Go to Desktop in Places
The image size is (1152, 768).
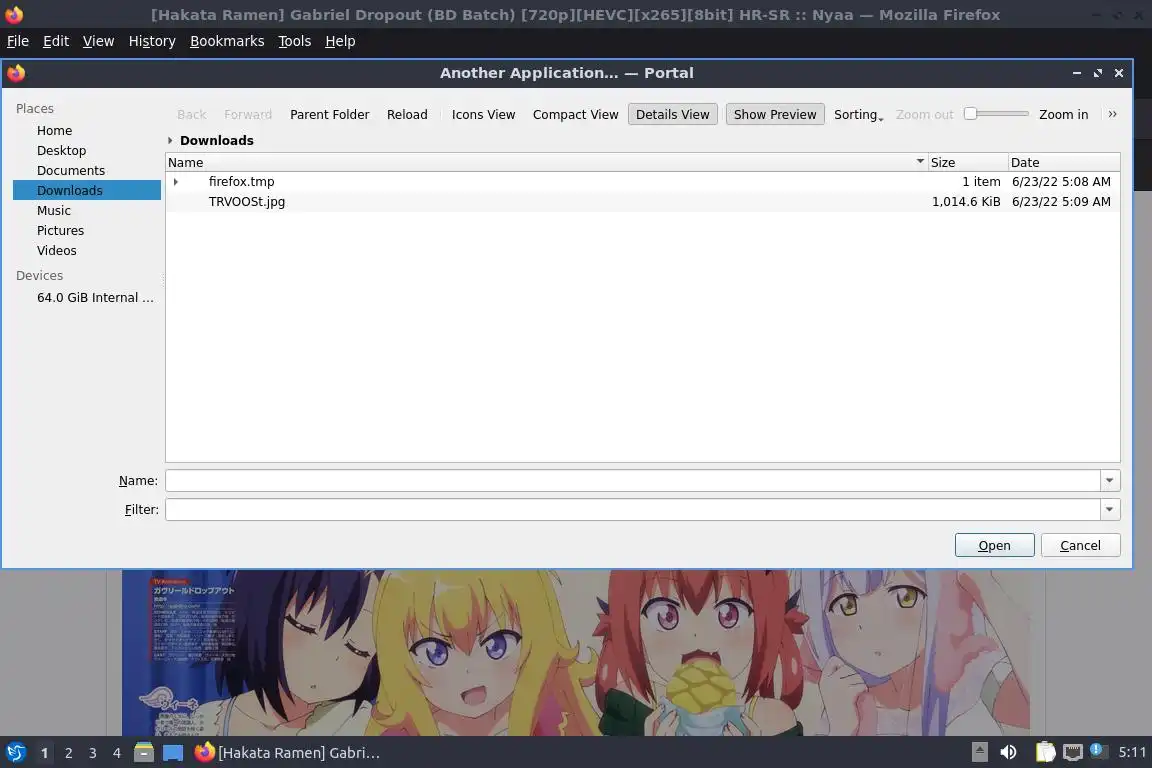62,151
